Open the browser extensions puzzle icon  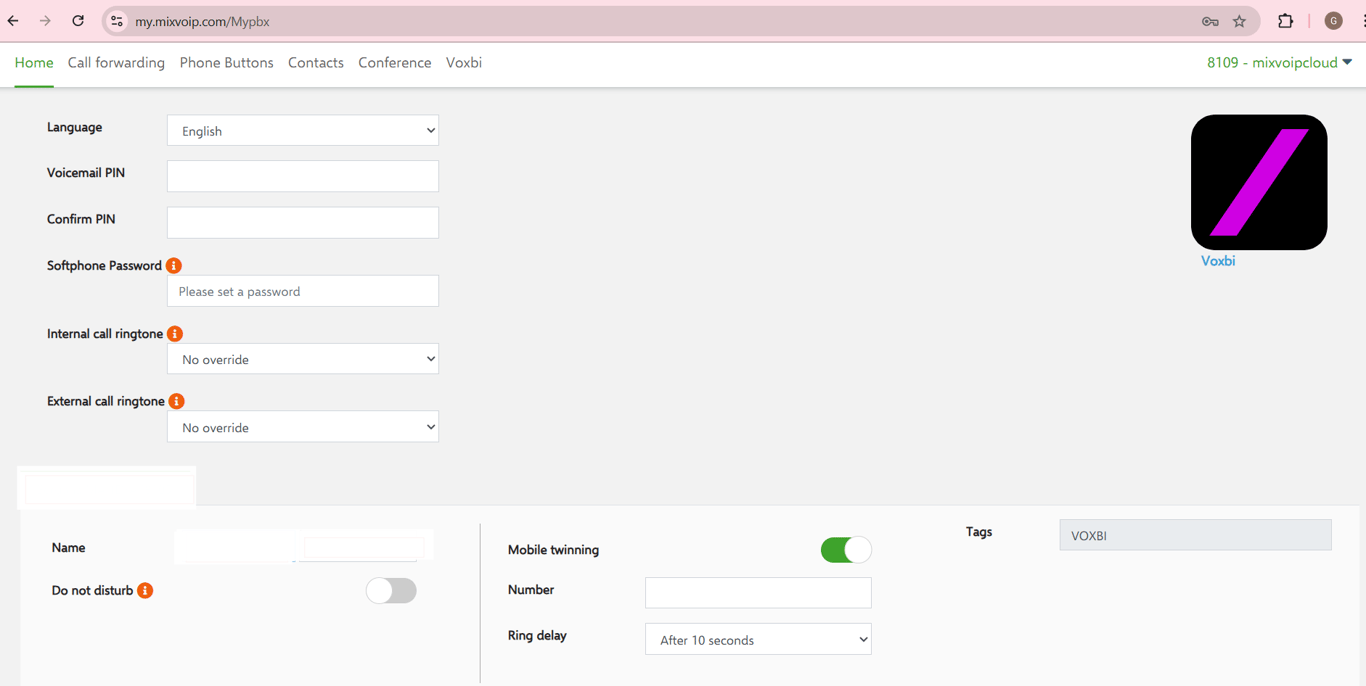click(x=1285, y=21)
